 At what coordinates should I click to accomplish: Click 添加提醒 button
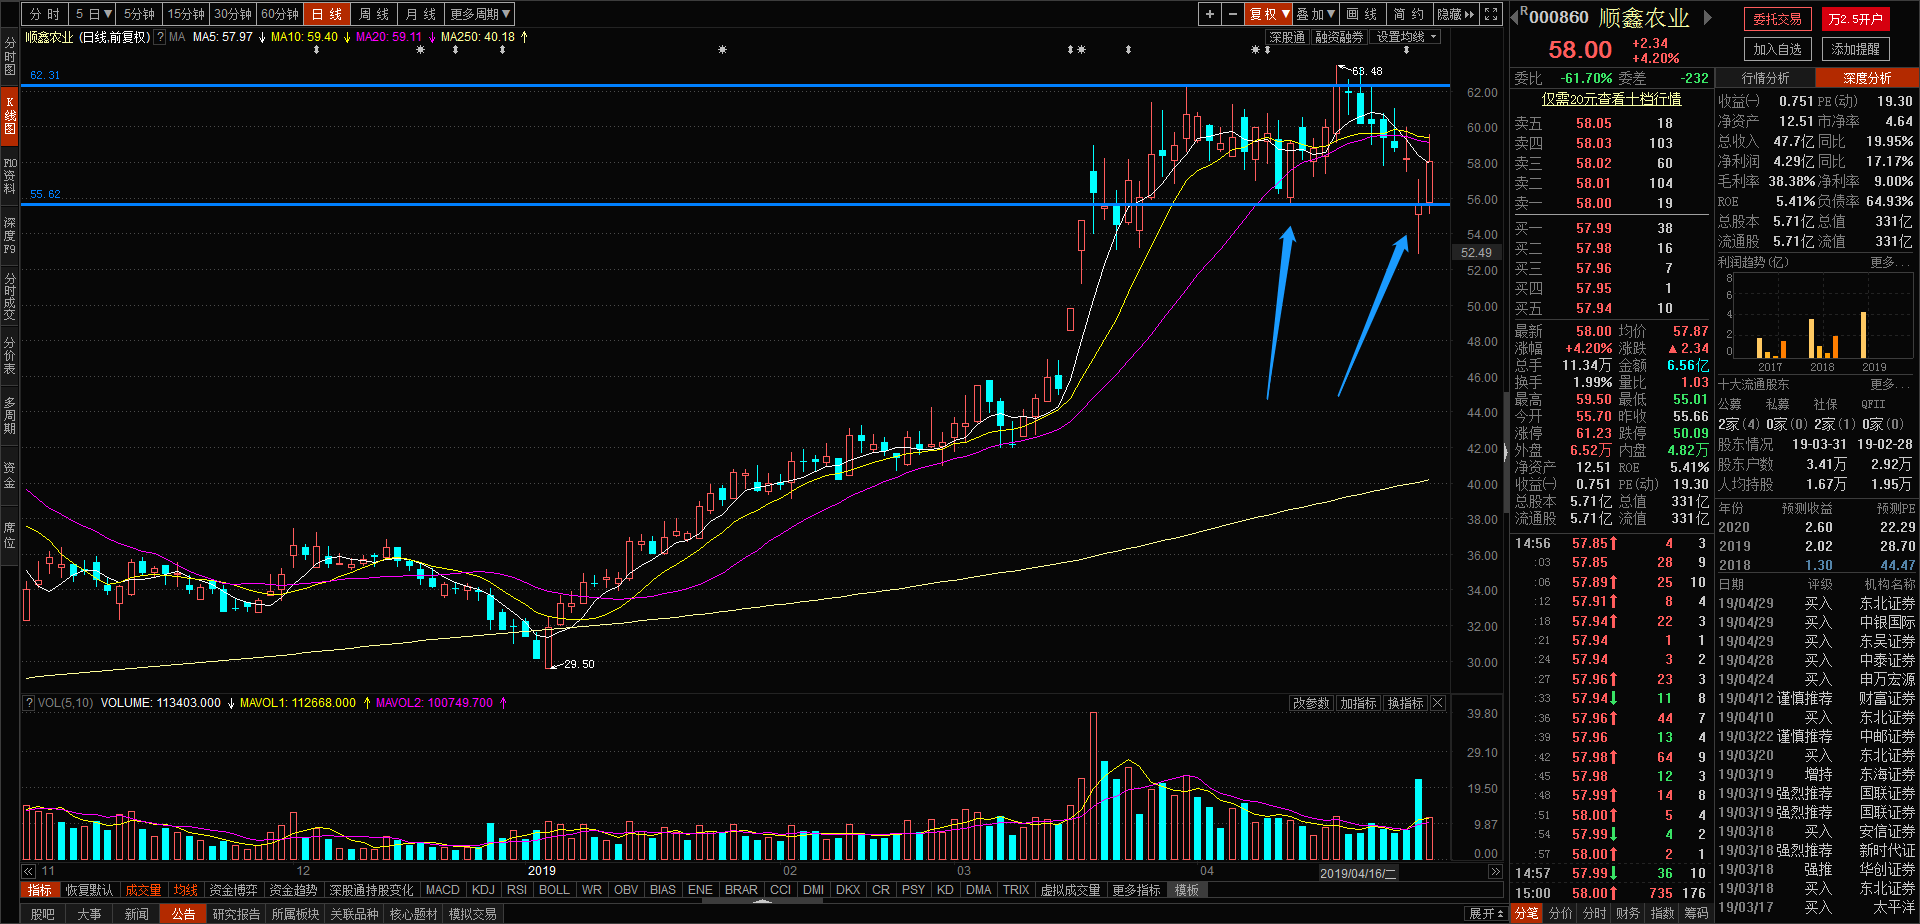(x=1855, y=49)
